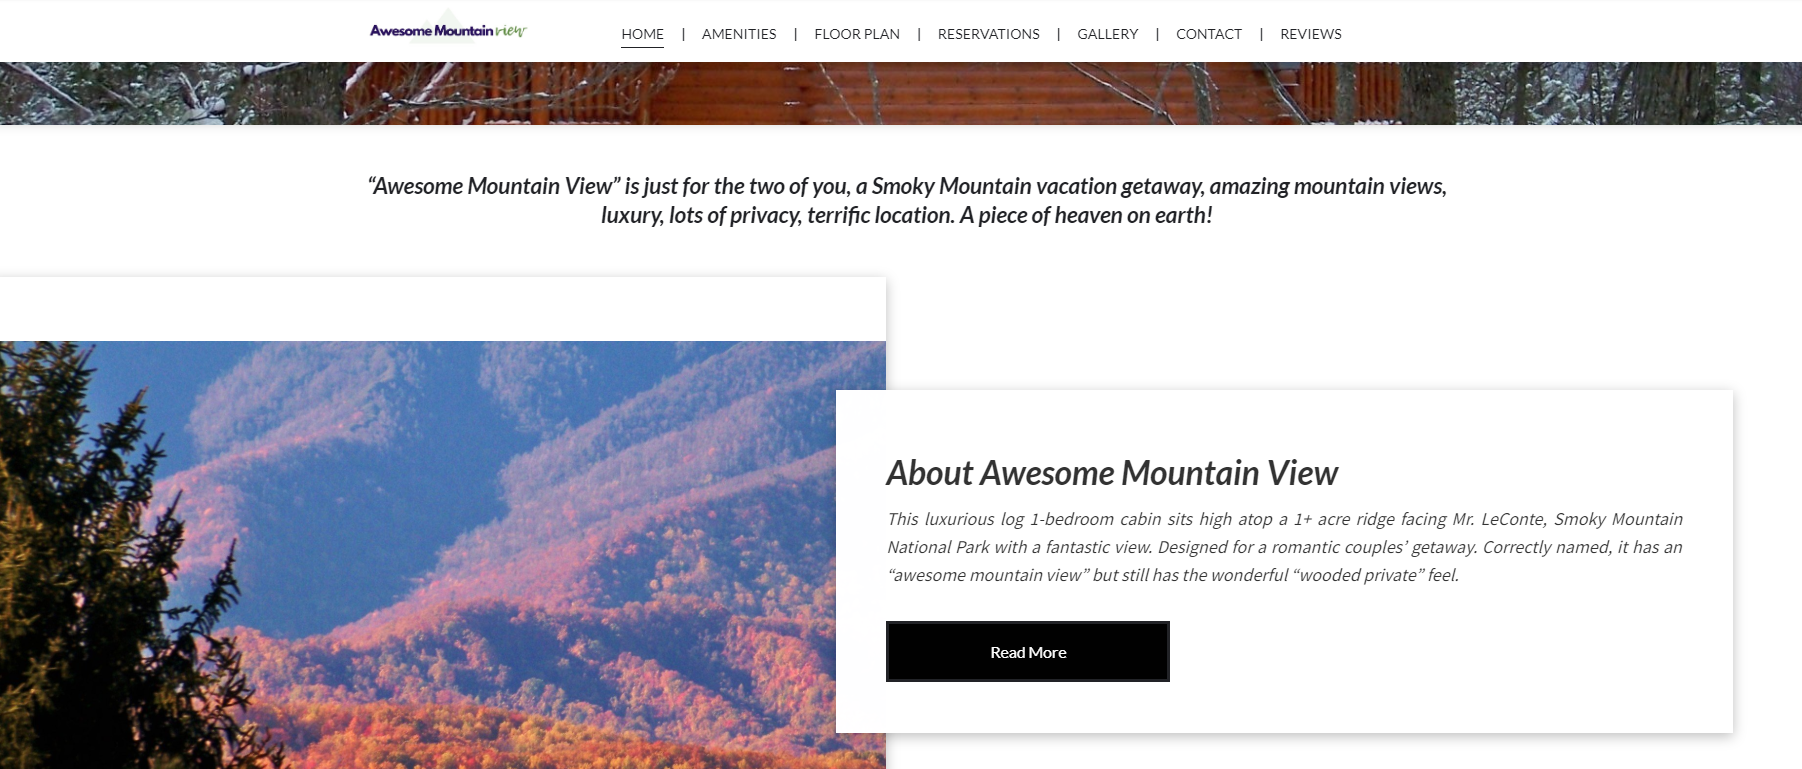This screenshot has height=769, width=1802.
Task: Click the About Awesome Mountain View heading
Action: tap(1112, 473)
